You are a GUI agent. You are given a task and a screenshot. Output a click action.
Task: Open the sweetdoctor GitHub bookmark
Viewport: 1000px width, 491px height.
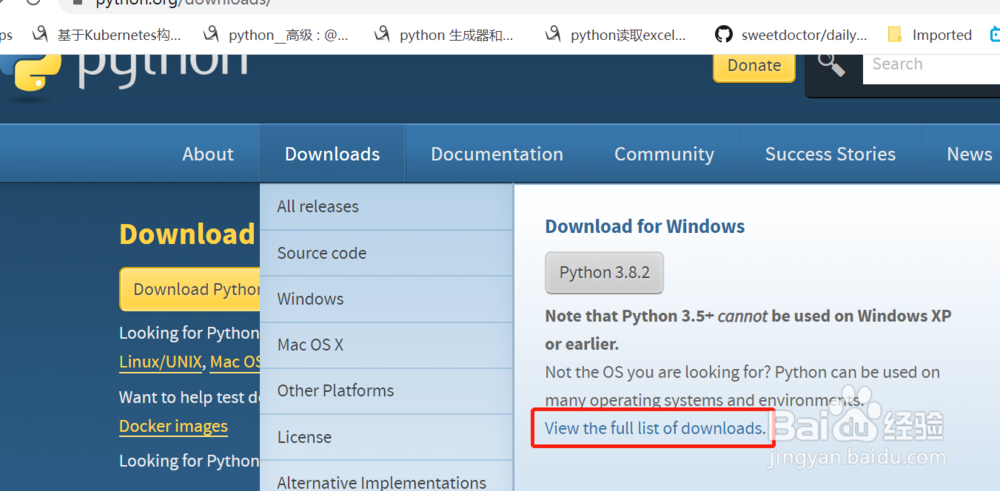(792, 35)
